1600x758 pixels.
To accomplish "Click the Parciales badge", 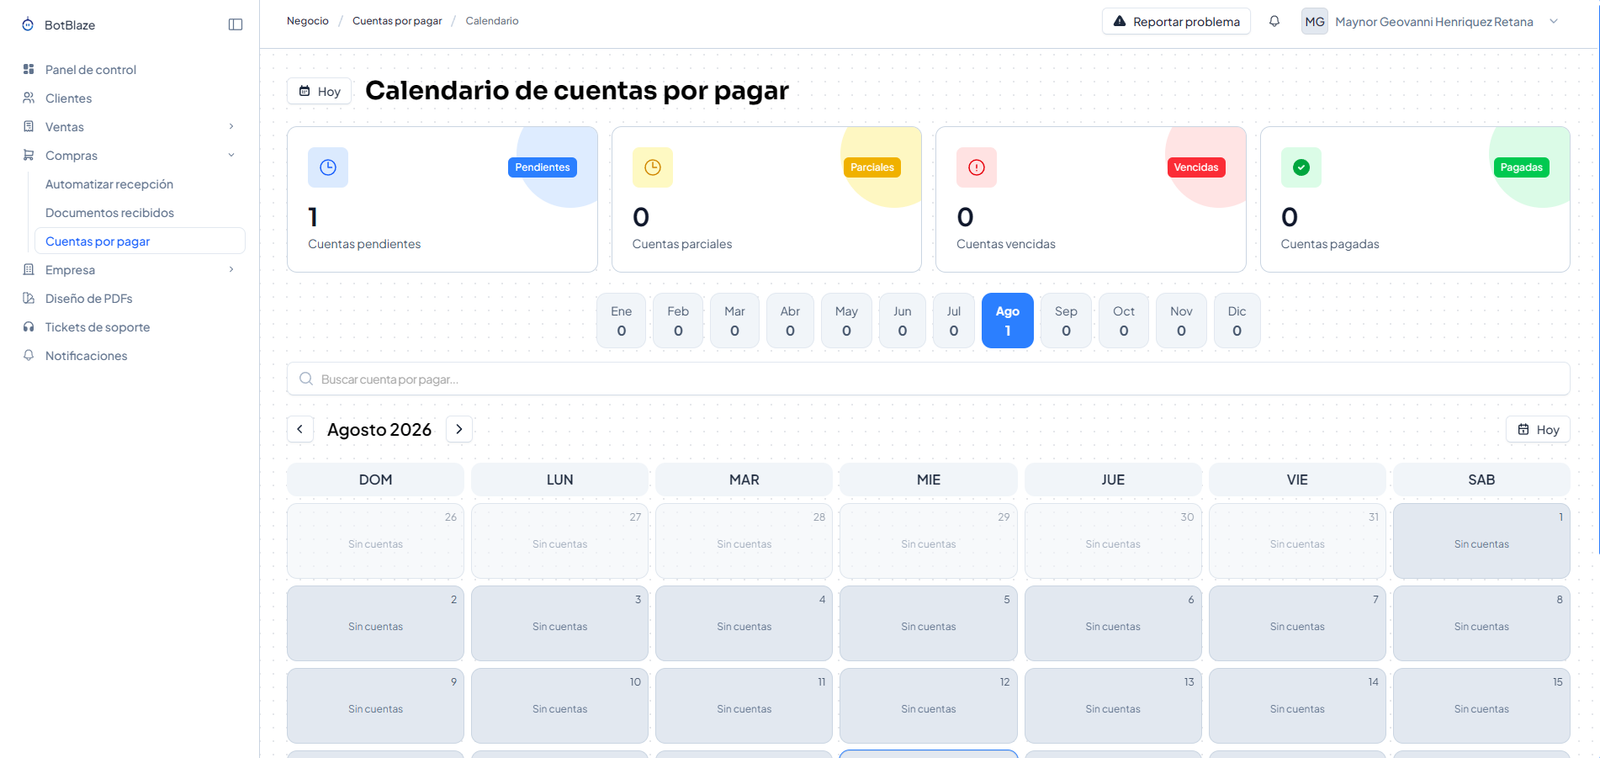I will 872,167.
